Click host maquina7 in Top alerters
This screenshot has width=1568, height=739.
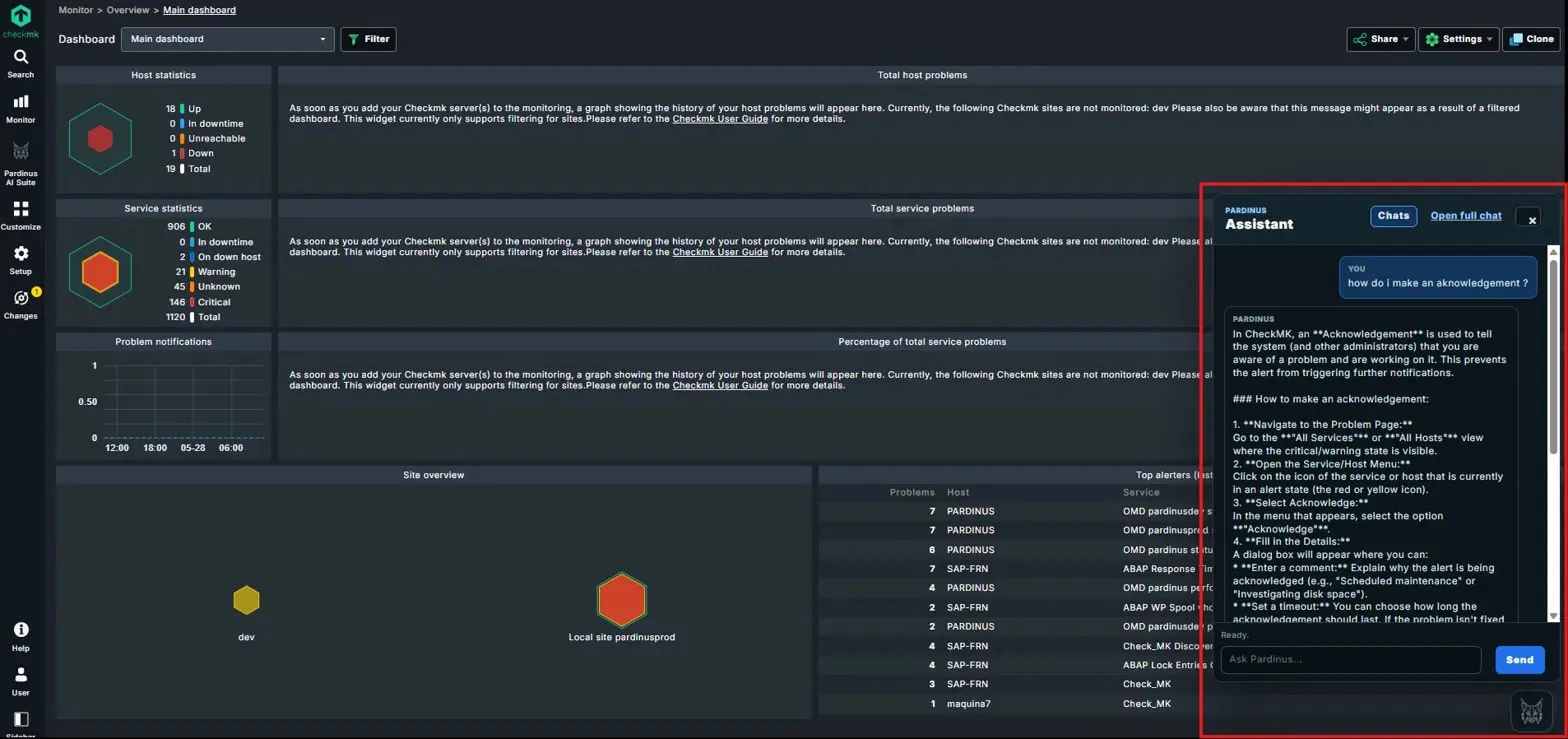tap(968, 704)
